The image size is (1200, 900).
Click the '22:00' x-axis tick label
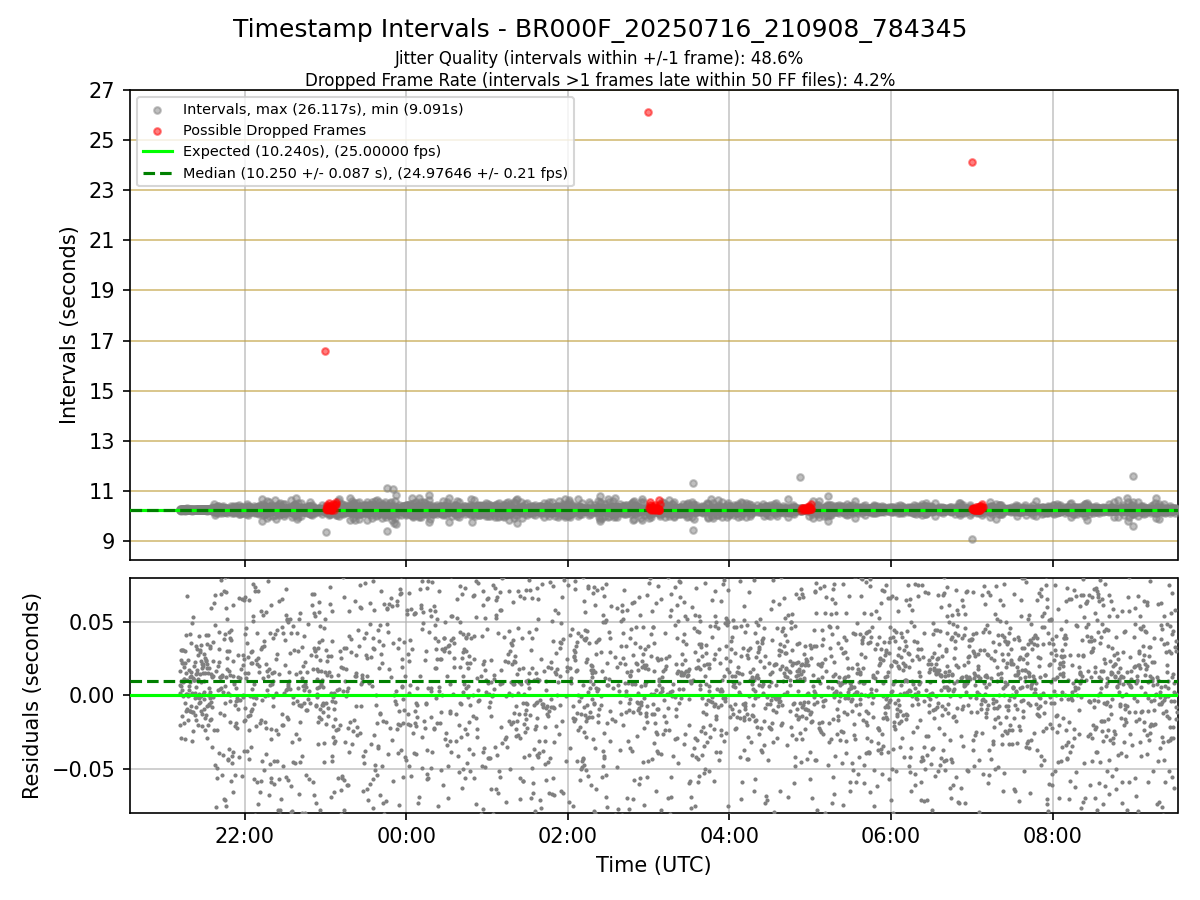[244, 835]
